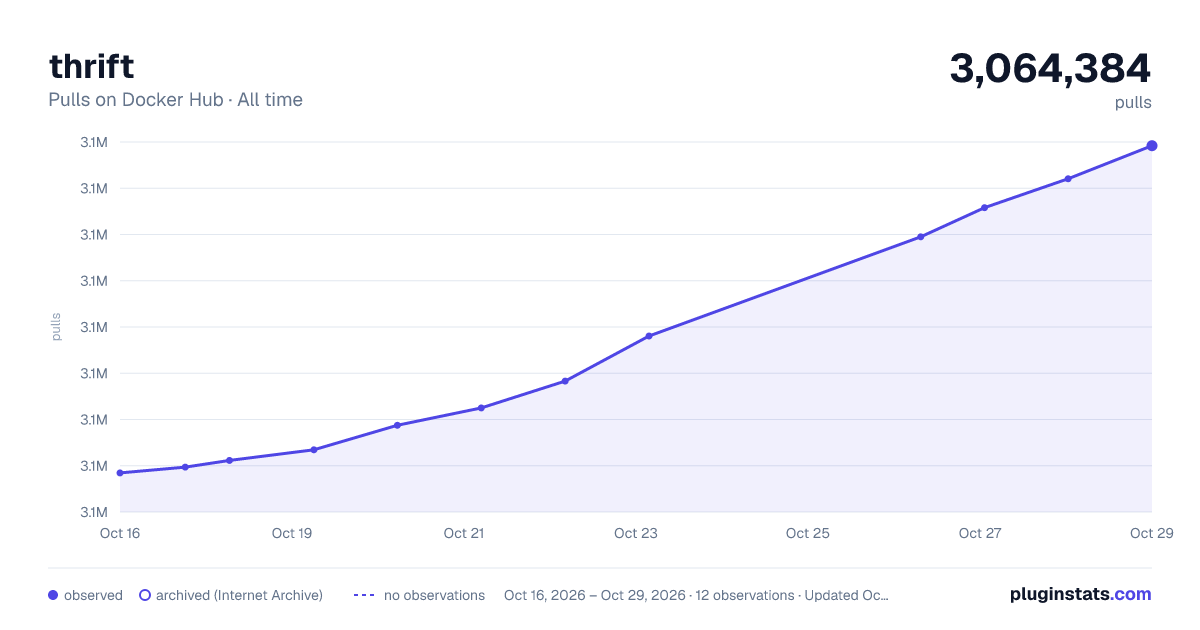Click the 'archived (Internet Archive)' legend label

tap(239, 595)
